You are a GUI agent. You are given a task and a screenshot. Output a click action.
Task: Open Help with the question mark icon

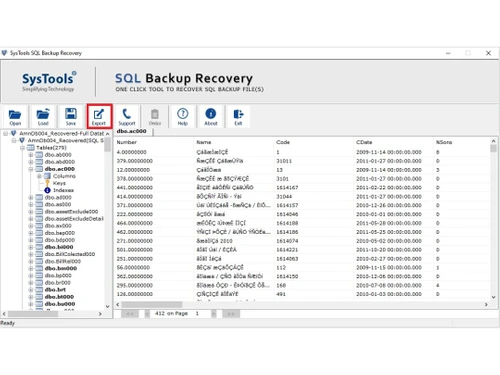(183, 117)
